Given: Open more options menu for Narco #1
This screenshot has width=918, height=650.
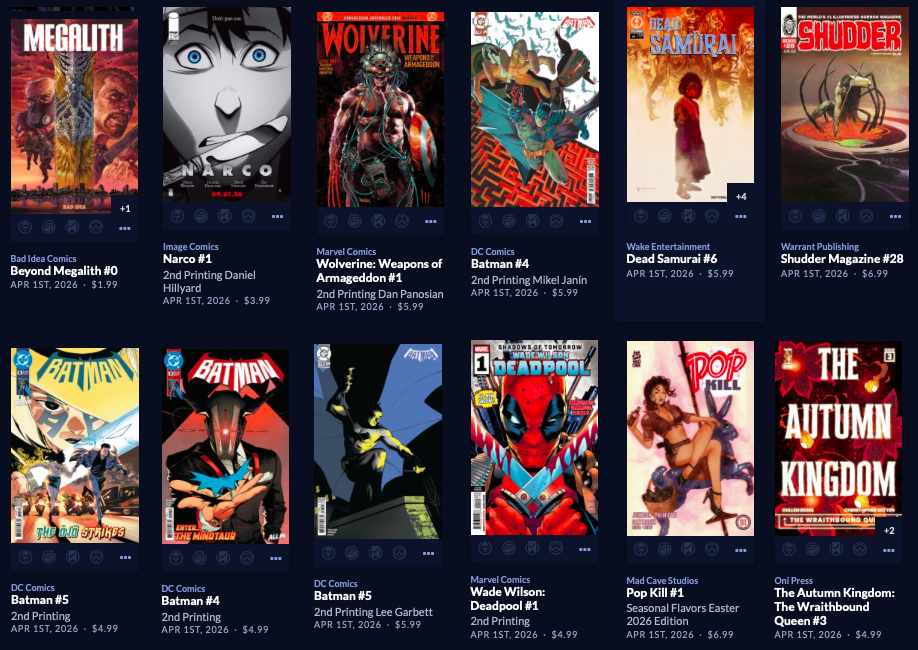Looking at the screenshot, I should [278, 216].
